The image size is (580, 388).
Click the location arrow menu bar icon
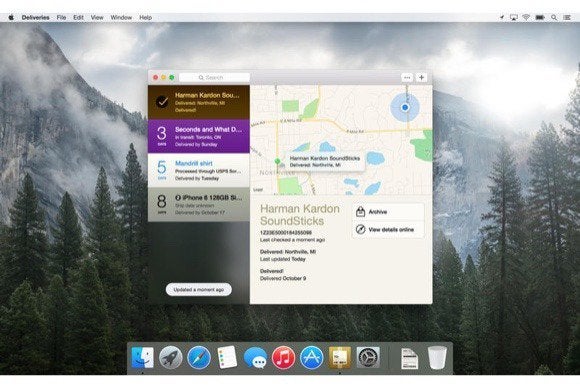(502, 17)
